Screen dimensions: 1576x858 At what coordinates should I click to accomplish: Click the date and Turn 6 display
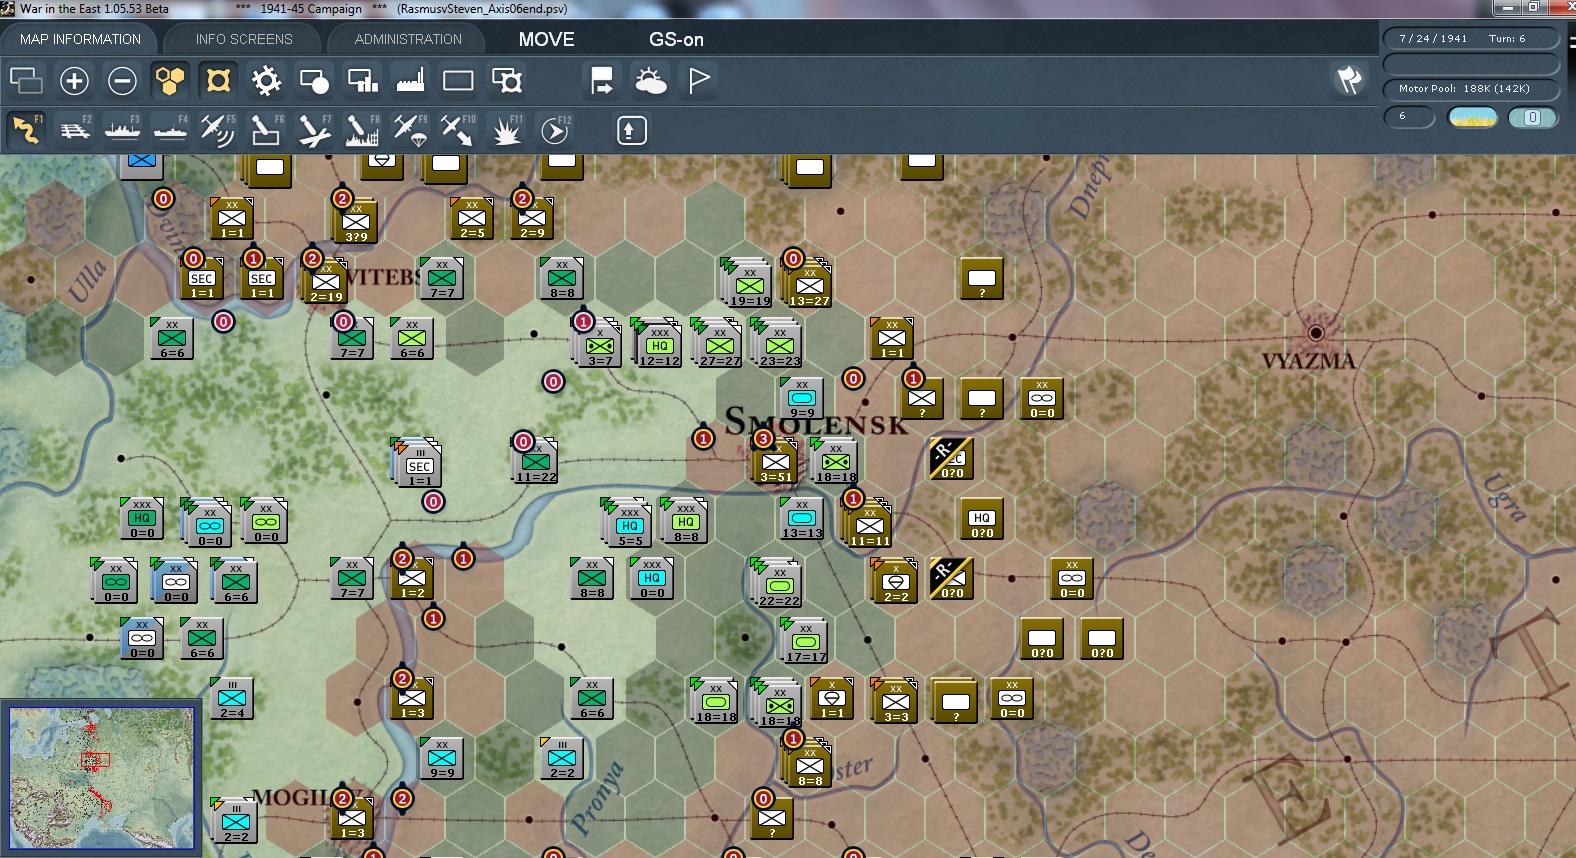[x=1471, y=39]
